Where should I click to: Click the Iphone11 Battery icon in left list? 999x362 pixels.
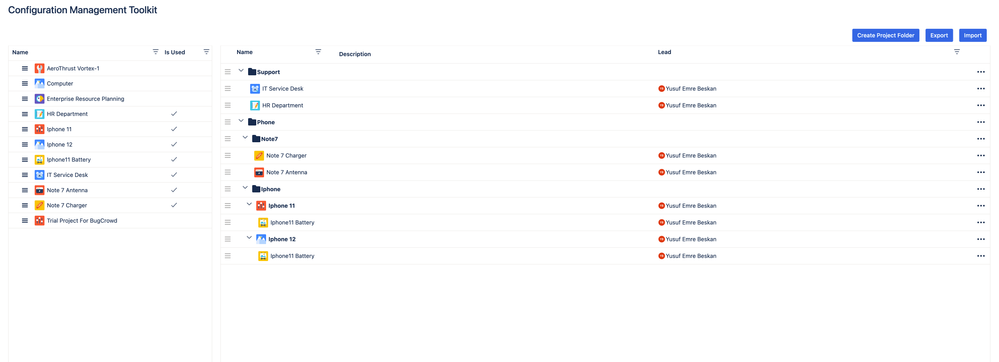pyautogui.click(x=40, y=159)
